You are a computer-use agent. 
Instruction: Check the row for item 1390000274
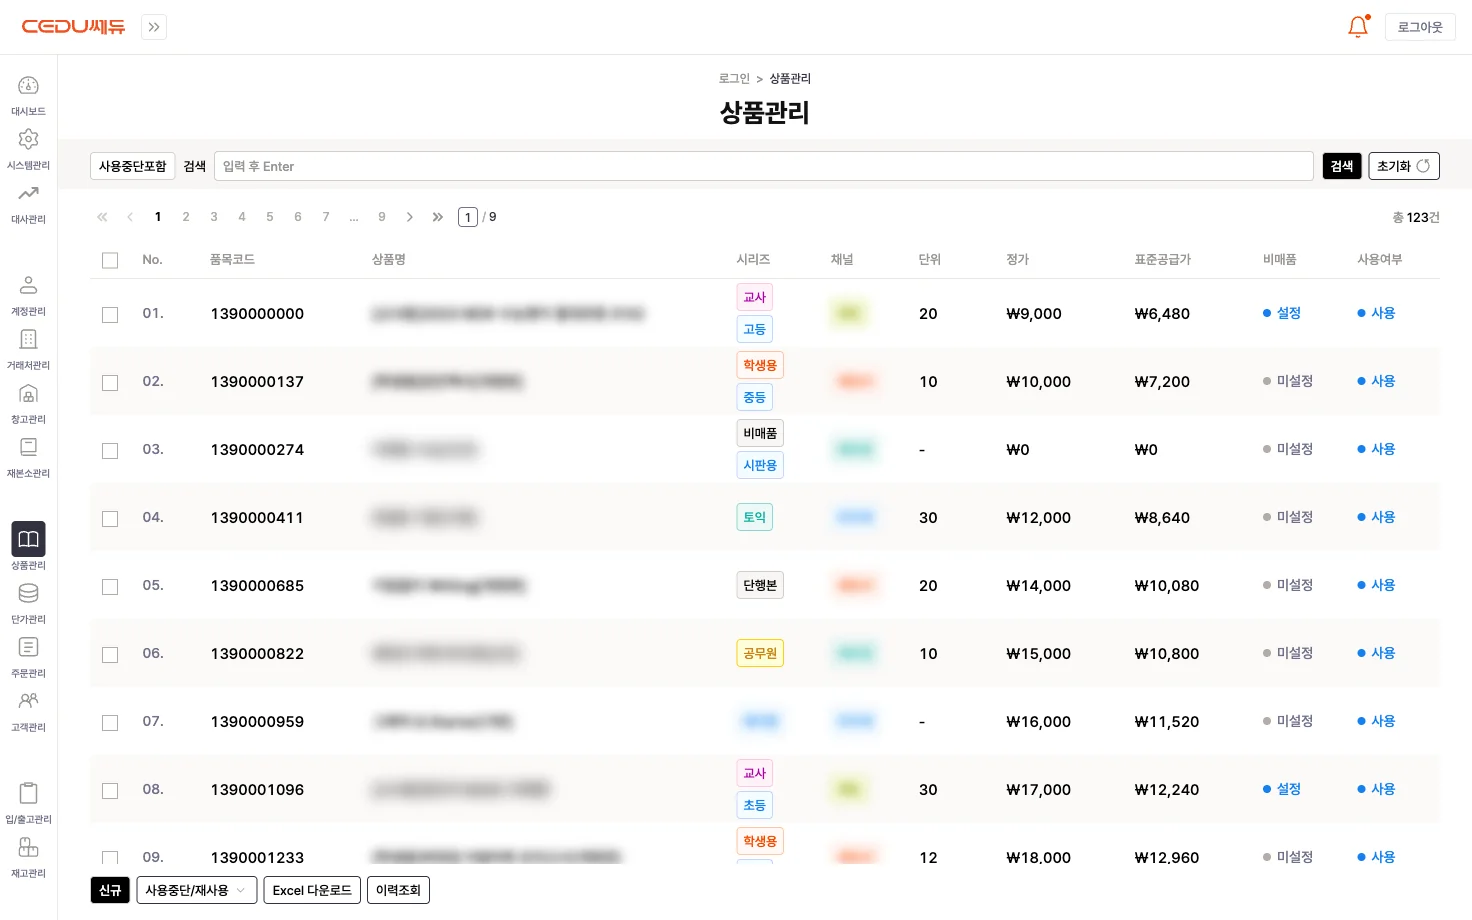coord(110,450)
